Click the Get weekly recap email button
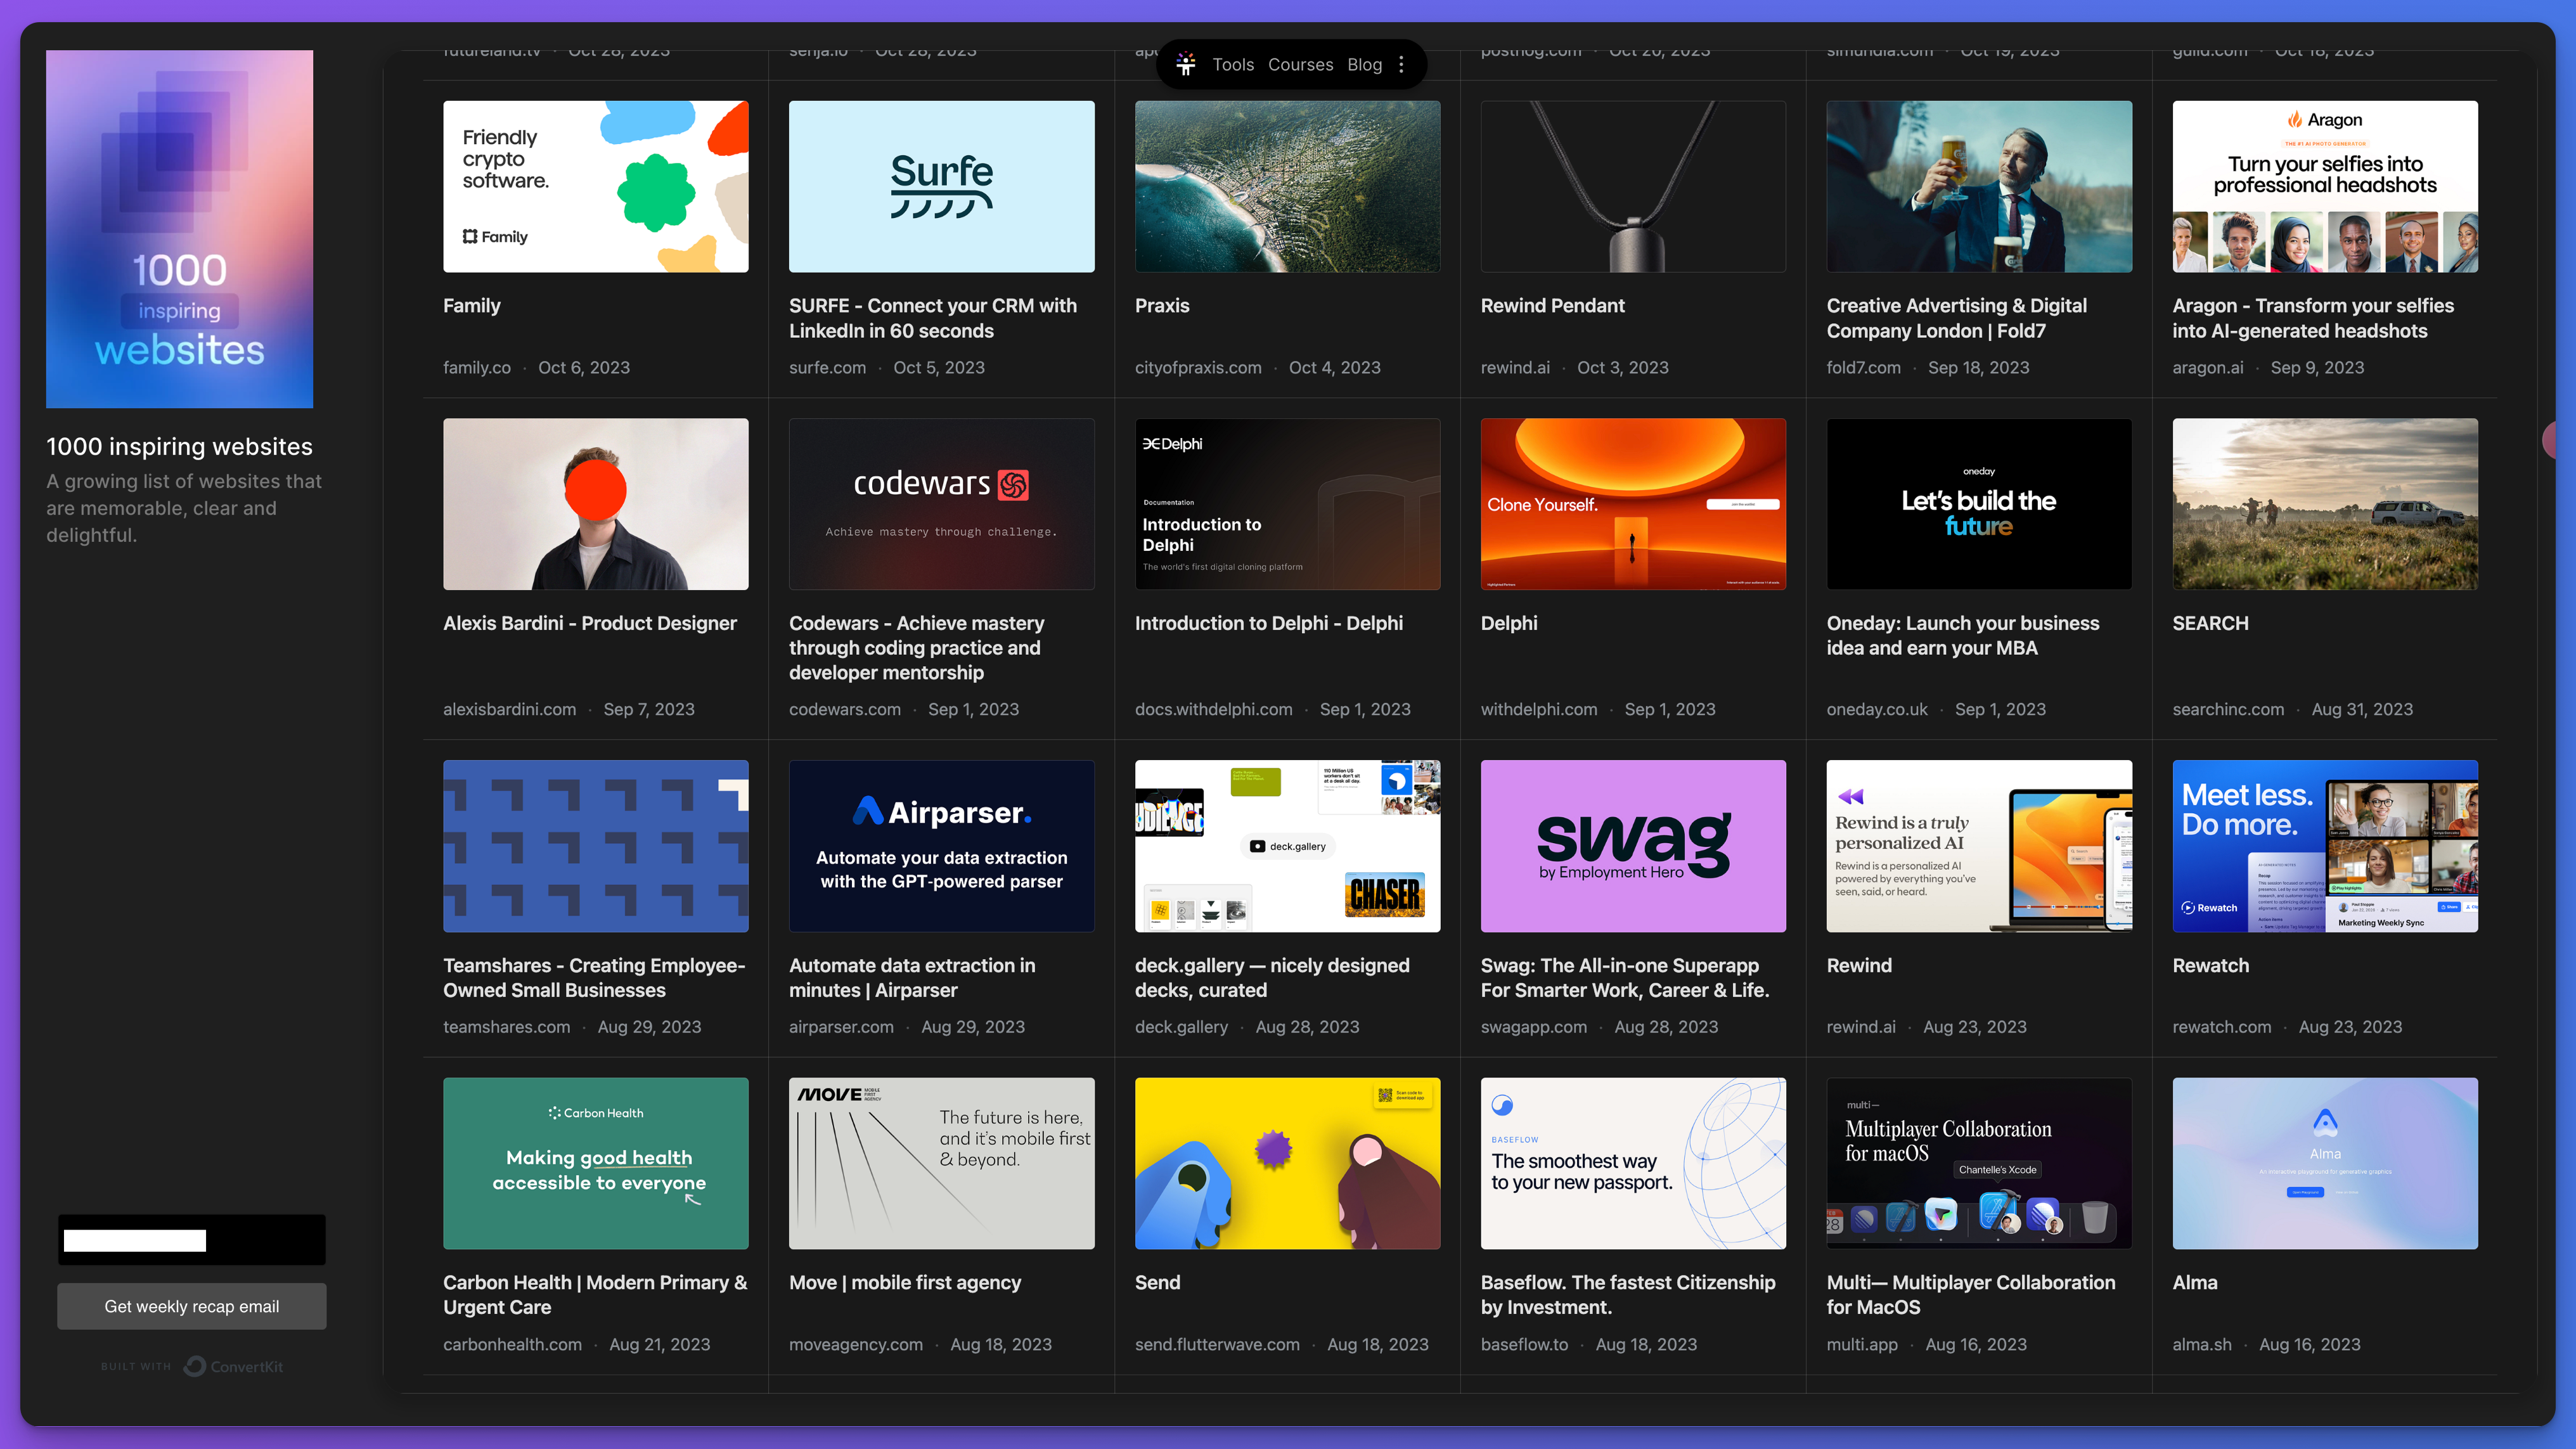This screenshot has height=1449, width=2576. (191, 1306)
